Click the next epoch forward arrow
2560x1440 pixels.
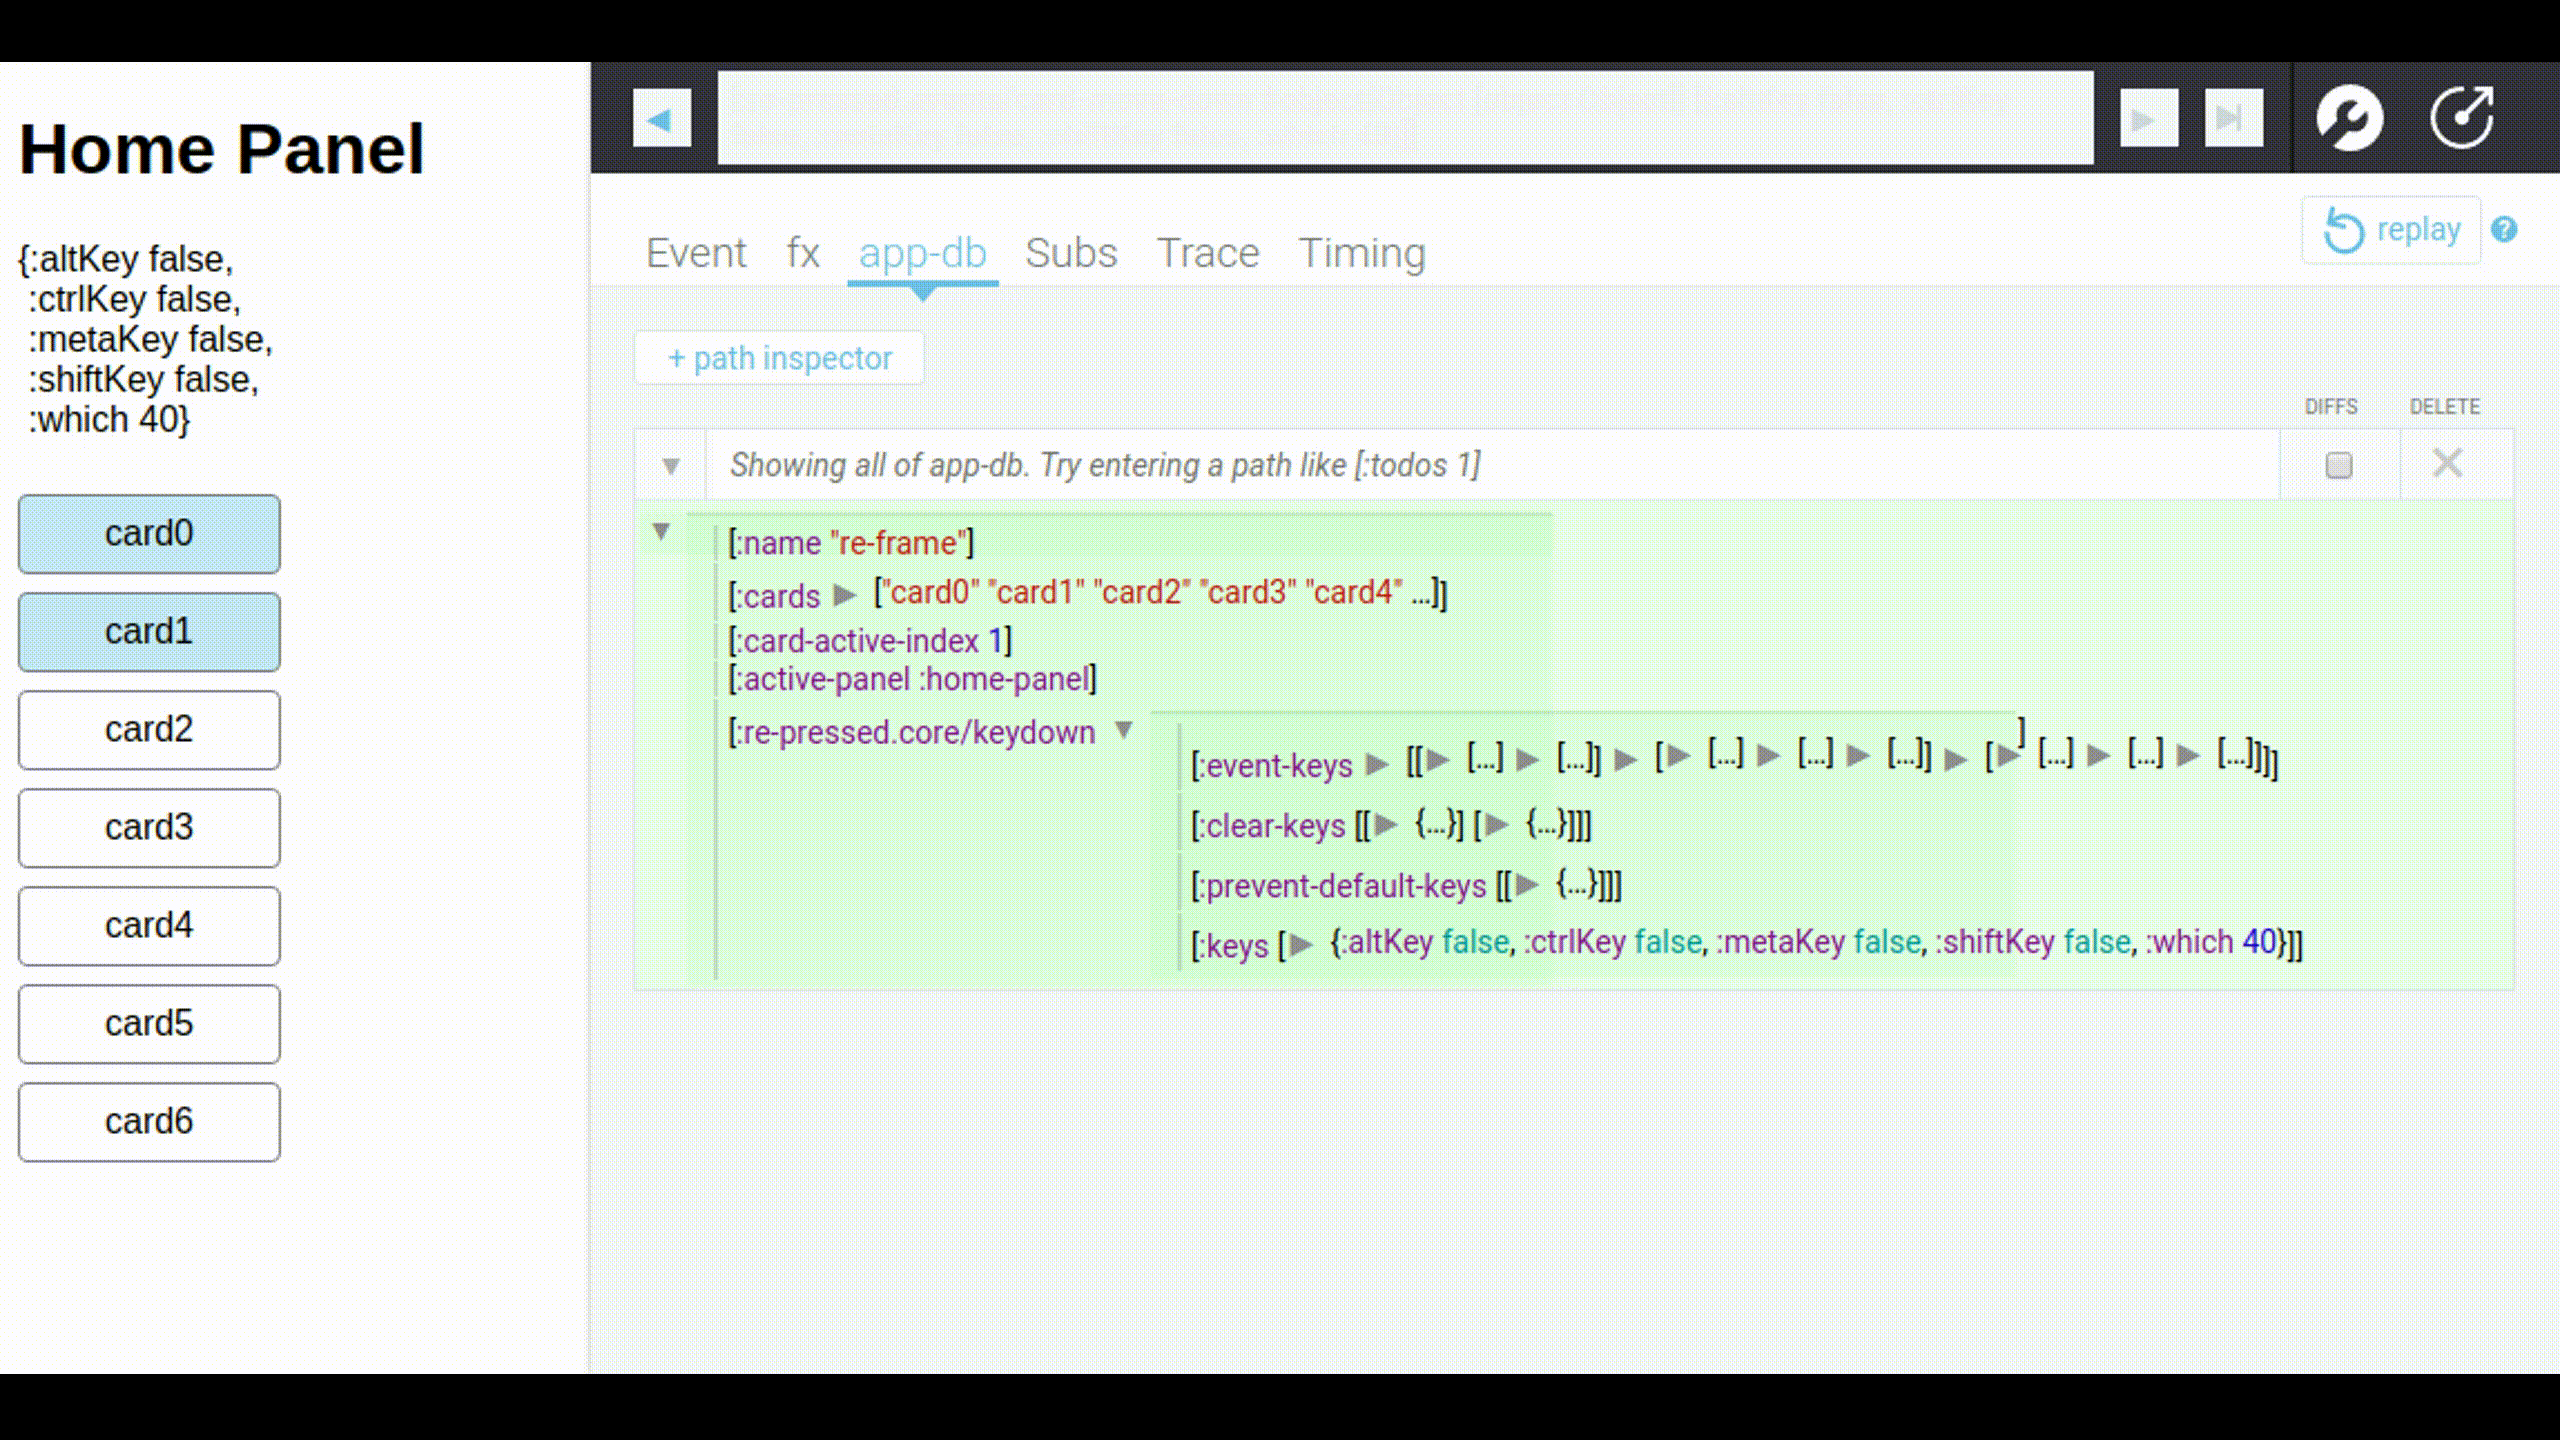[x=2148, y=119]
